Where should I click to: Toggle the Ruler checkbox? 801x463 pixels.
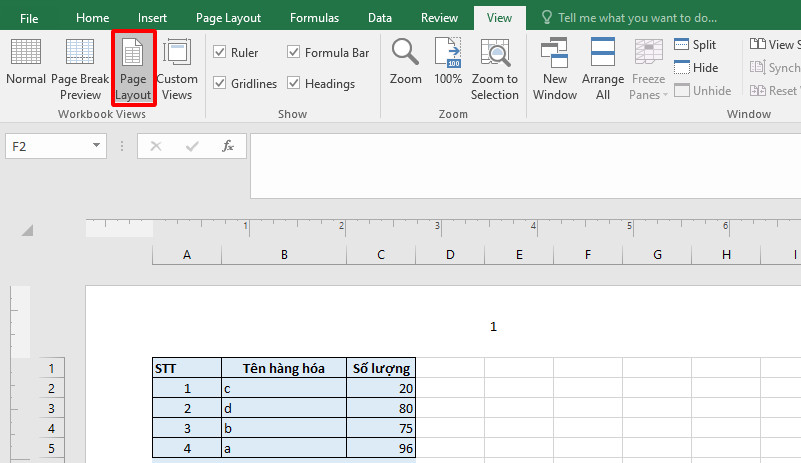(220, 52)
